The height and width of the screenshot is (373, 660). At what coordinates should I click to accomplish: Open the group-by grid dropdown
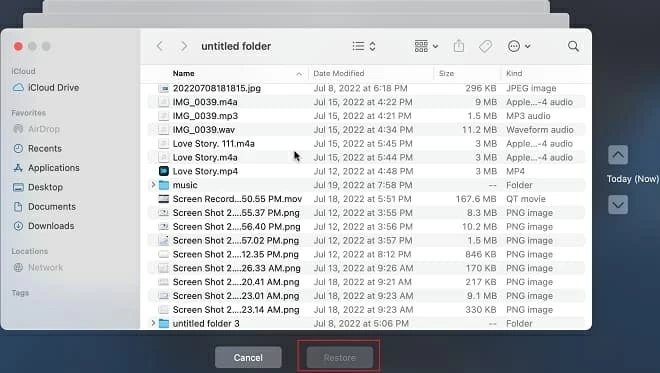pyautogui.click(x=426, y=46)
